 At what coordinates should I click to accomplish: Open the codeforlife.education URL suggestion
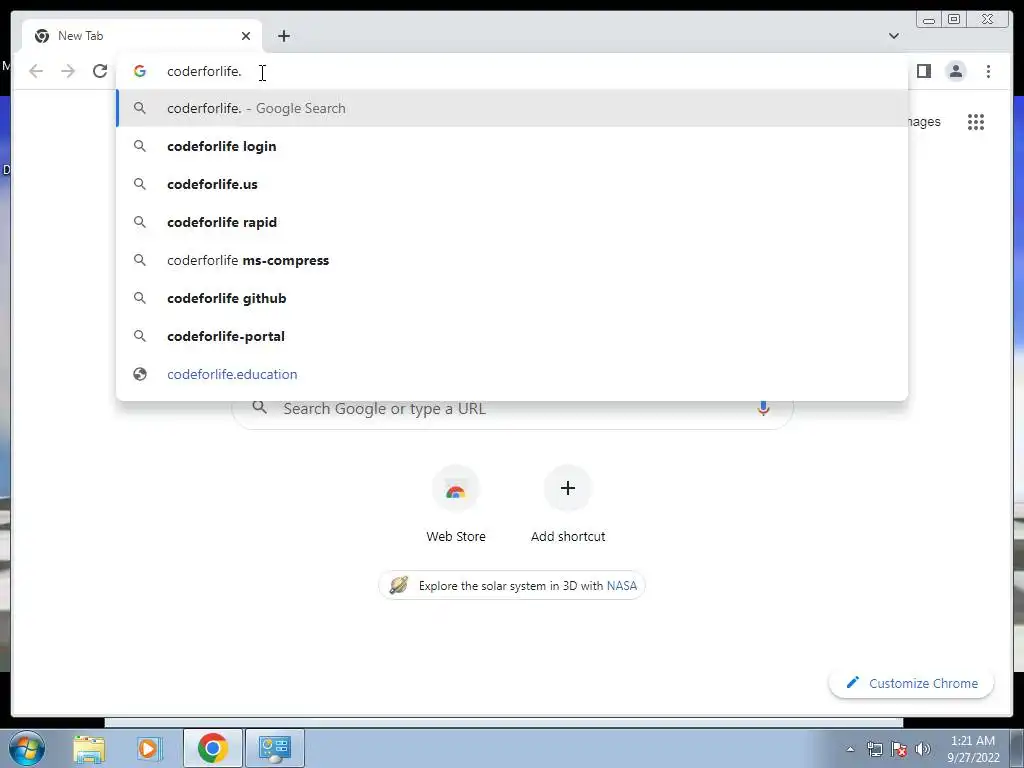512,374
